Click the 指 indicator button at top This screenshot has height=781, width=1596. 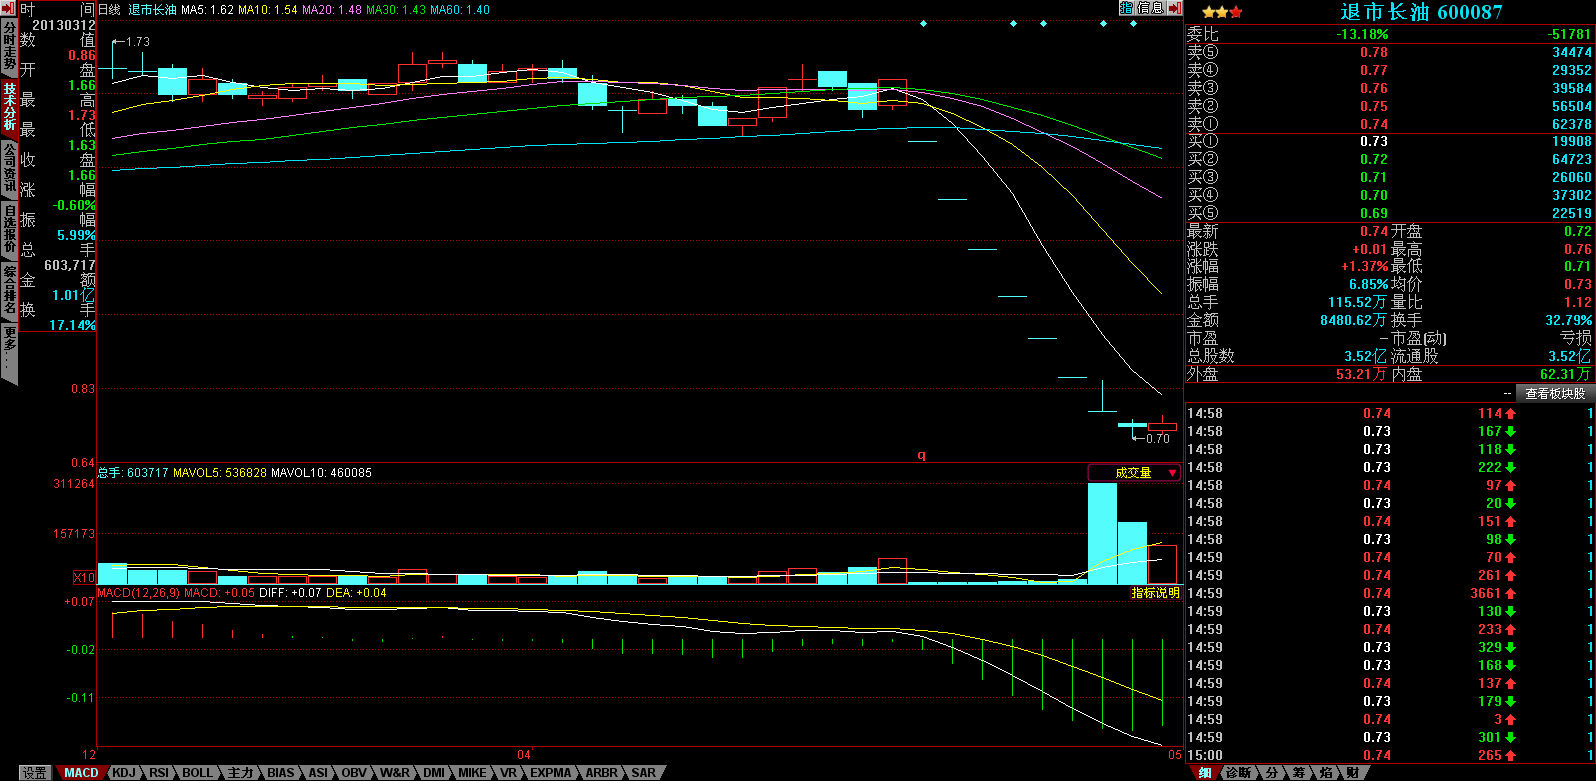click(1126, 8)
